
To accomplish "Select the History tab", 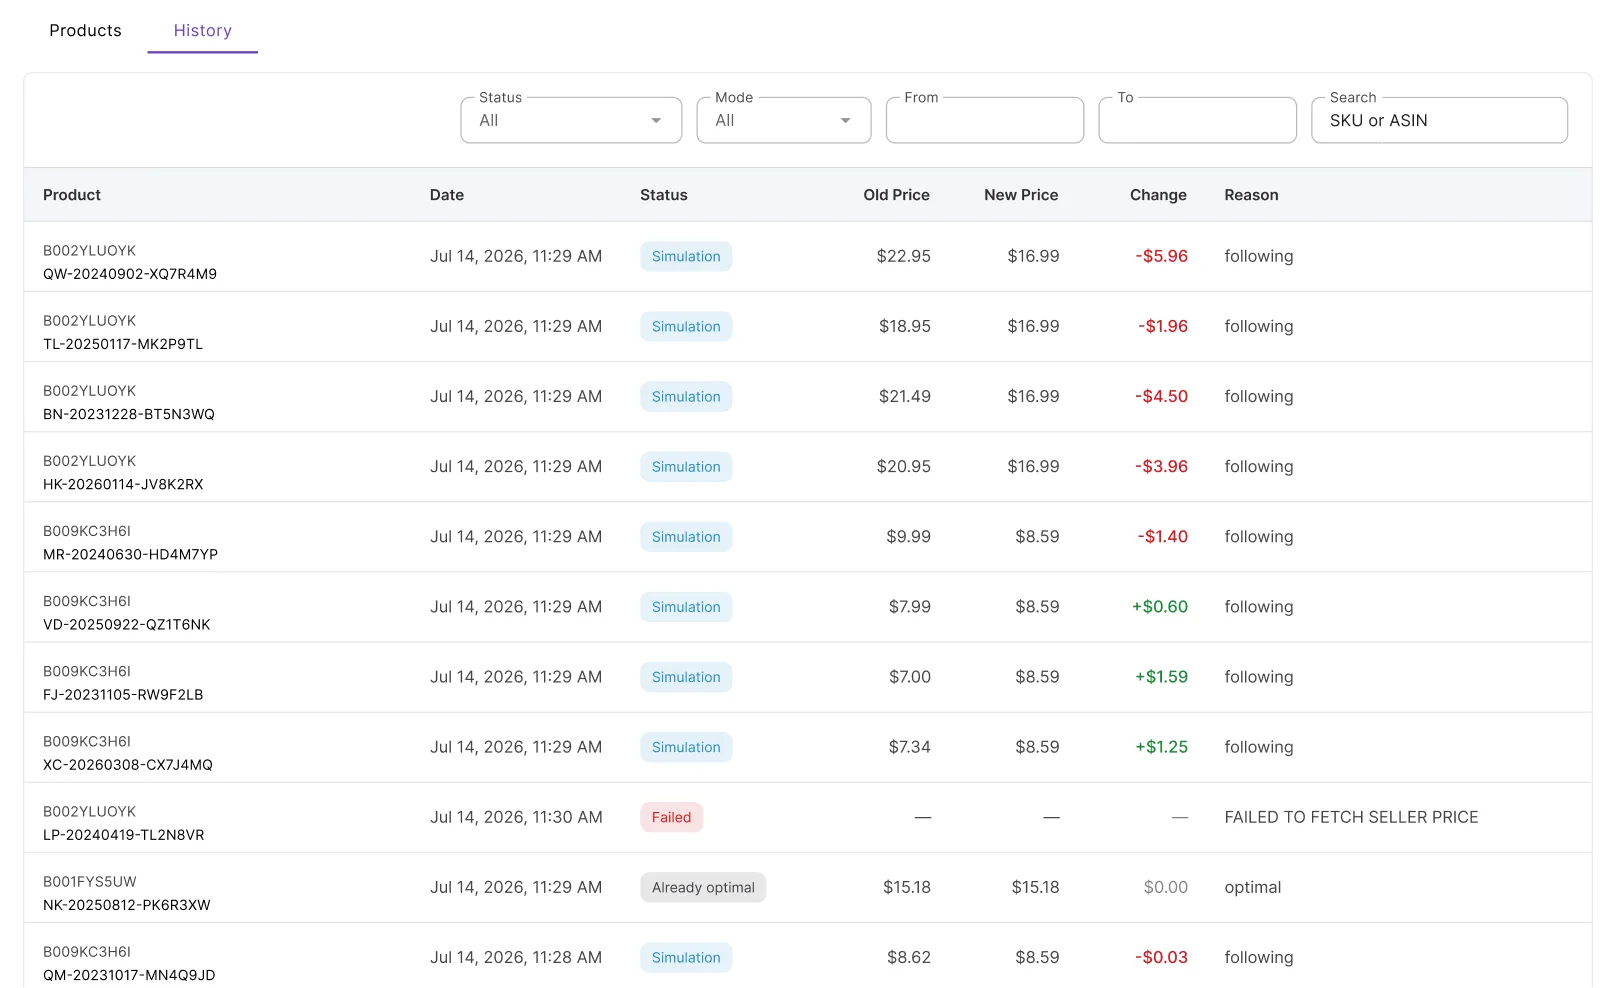I will (x=203, y=30).
